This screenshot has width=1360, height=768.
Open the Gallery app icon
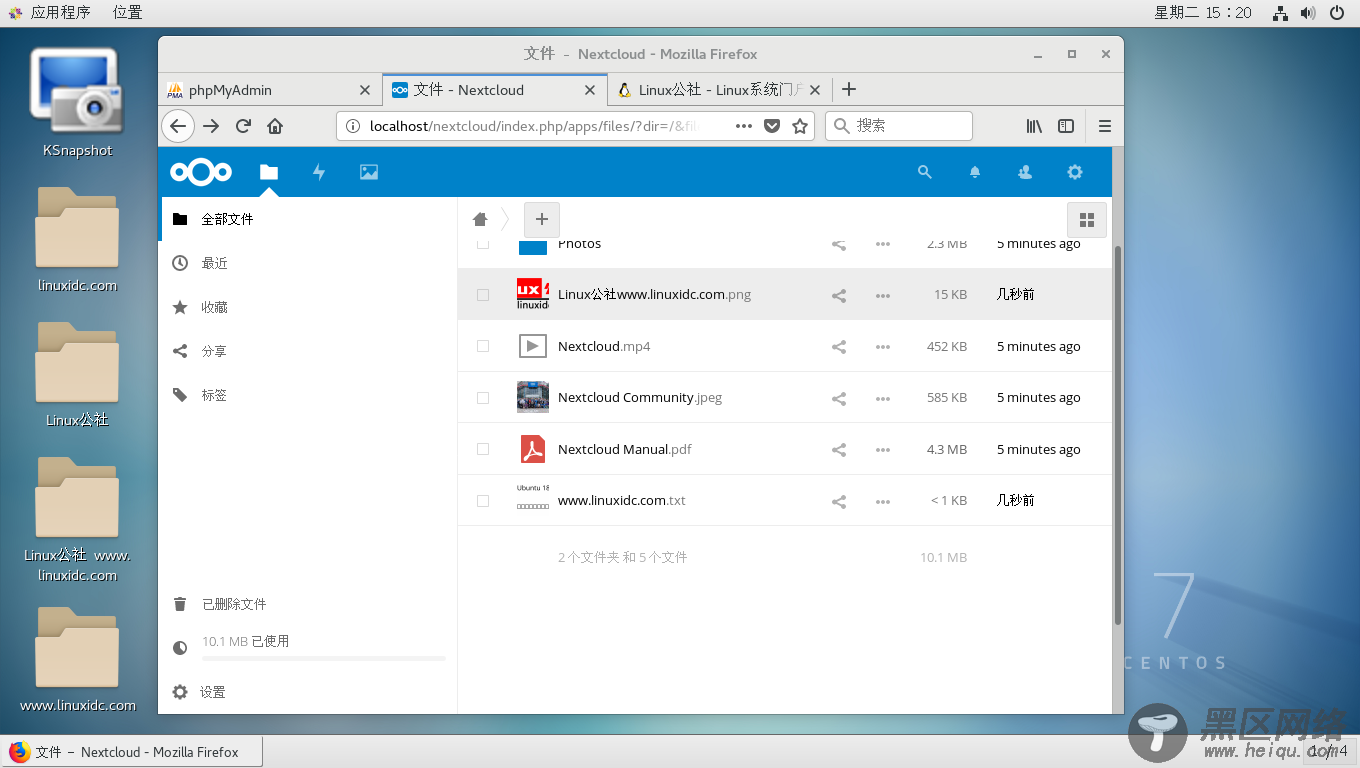click(369, 172)
